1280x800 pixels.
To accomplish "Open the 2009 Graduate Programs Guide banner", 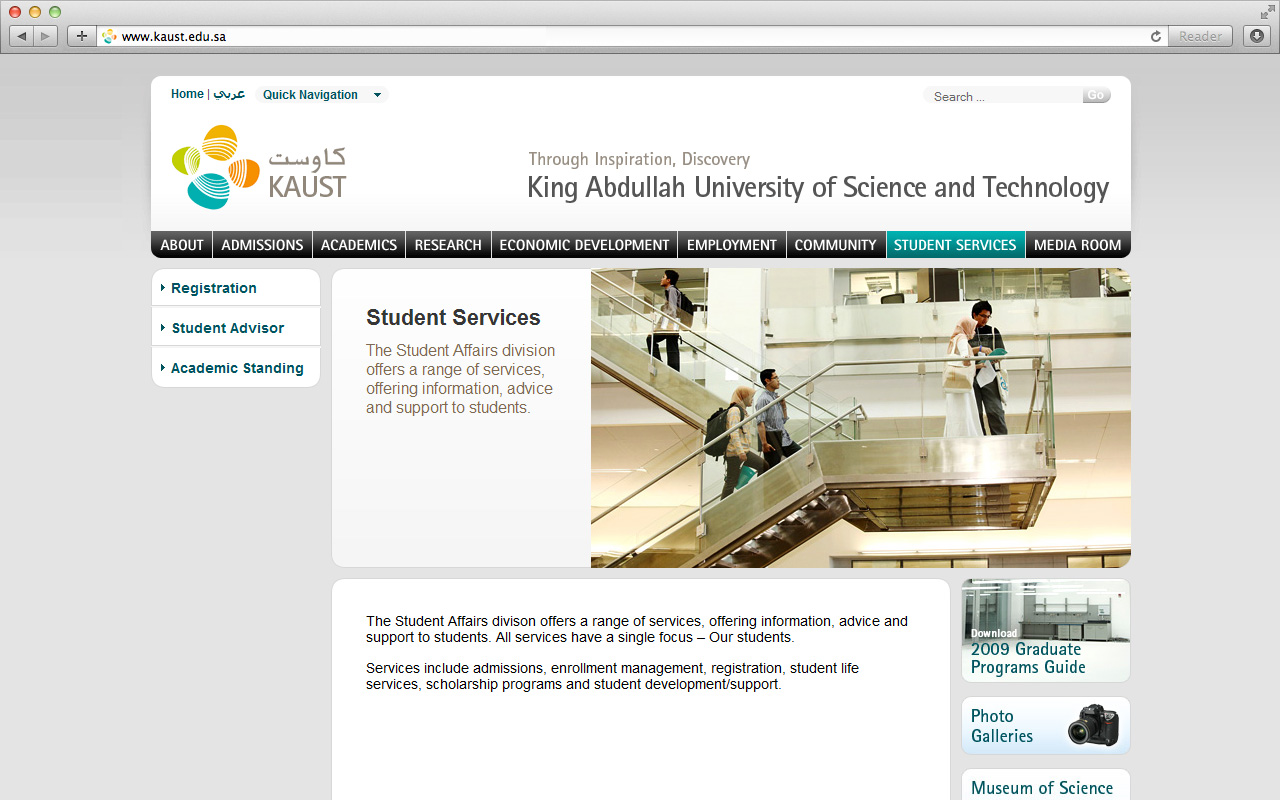I will [x=1045, y=630].
